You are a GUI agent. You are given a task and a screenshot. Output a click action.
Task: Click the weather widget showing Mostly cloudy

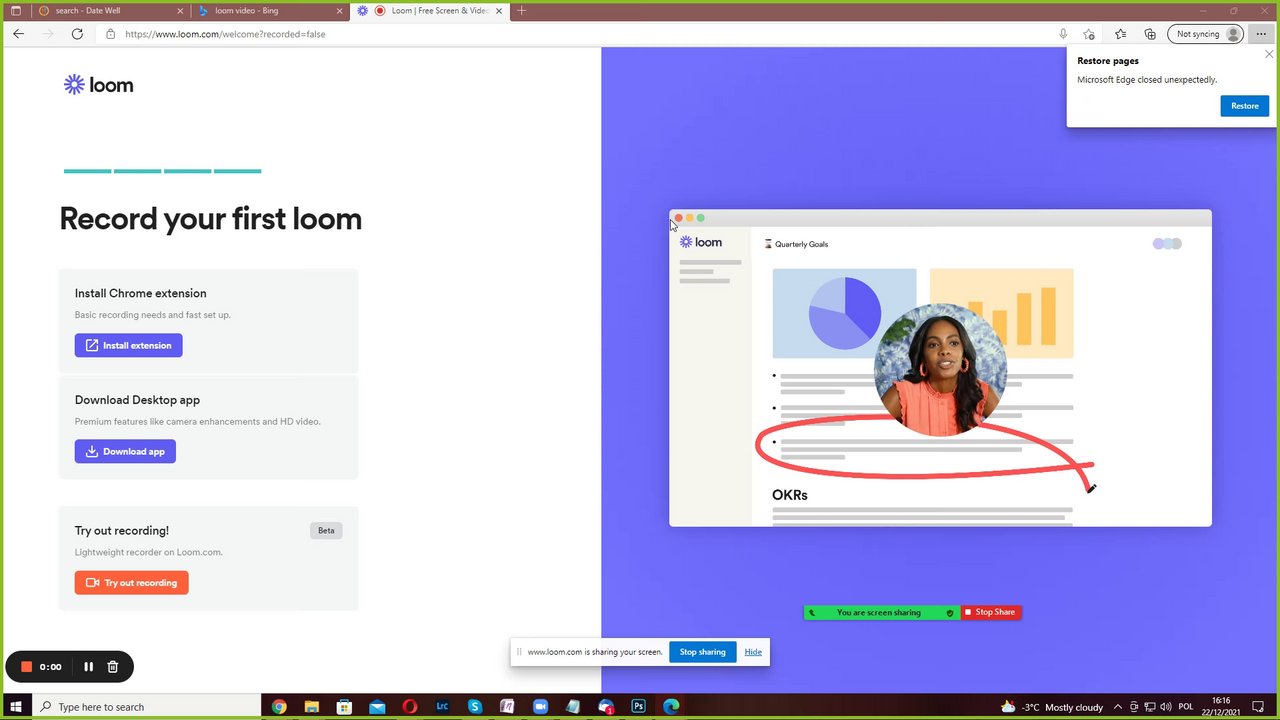pos(1052,707)
